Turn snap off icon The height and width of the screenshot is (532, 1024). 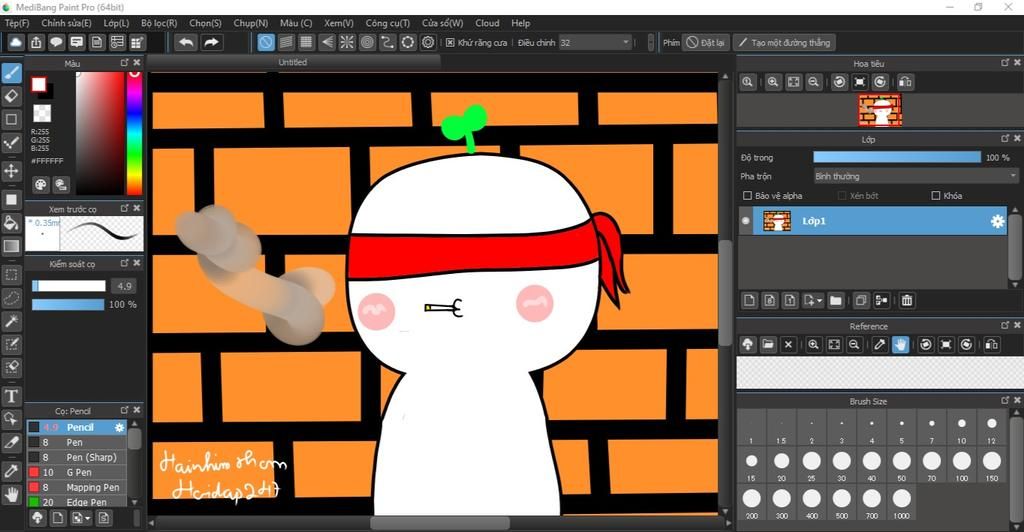266,42
